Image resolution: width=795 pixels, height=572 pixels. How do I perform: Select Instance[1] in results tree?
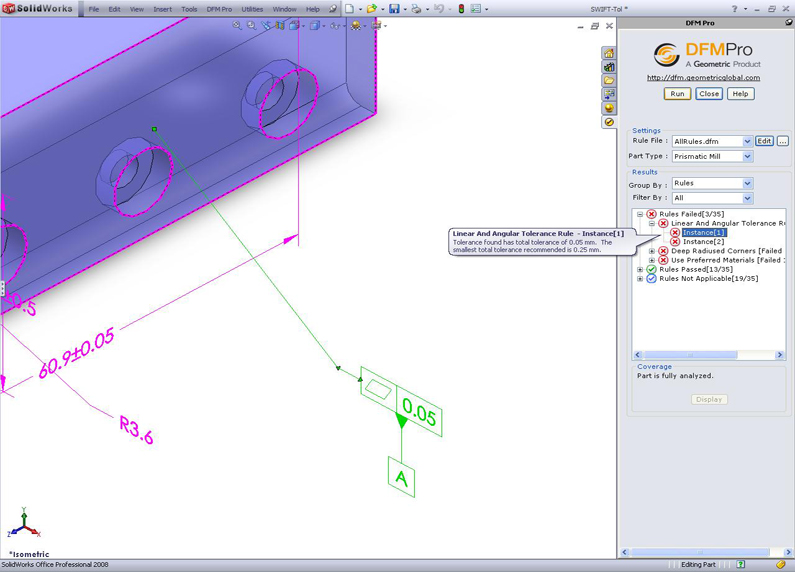[x=704, y=233]
